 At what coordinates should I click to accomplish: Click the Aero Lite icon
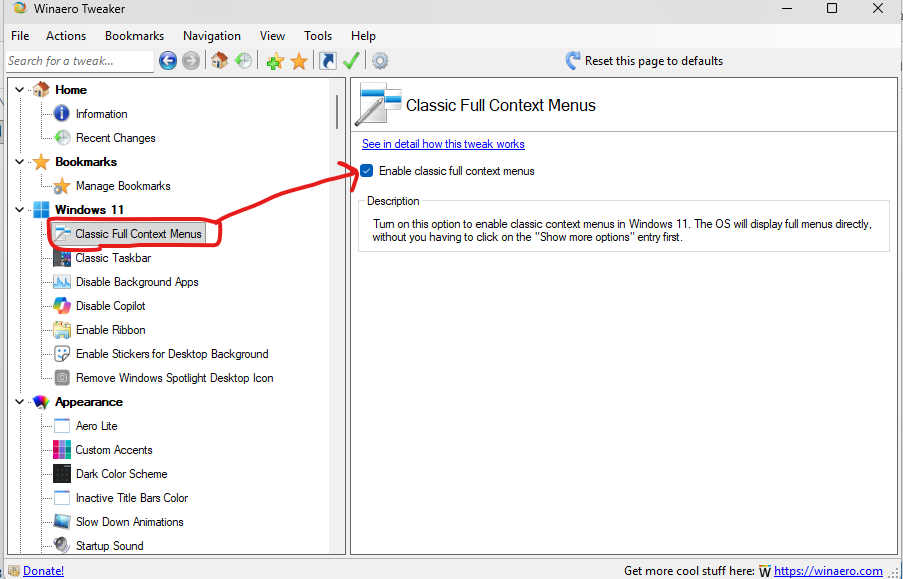pyautogui.click(x=62, y=426)
